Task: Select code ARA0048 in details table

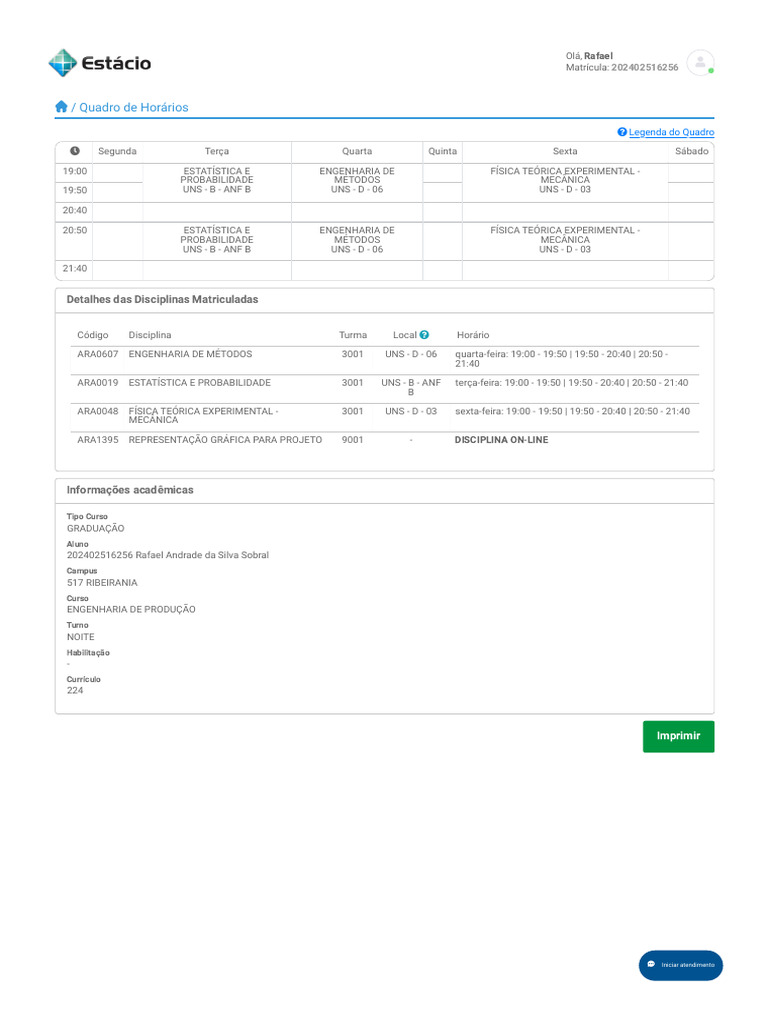Action: pyautogui.click(x=98, y=411)
